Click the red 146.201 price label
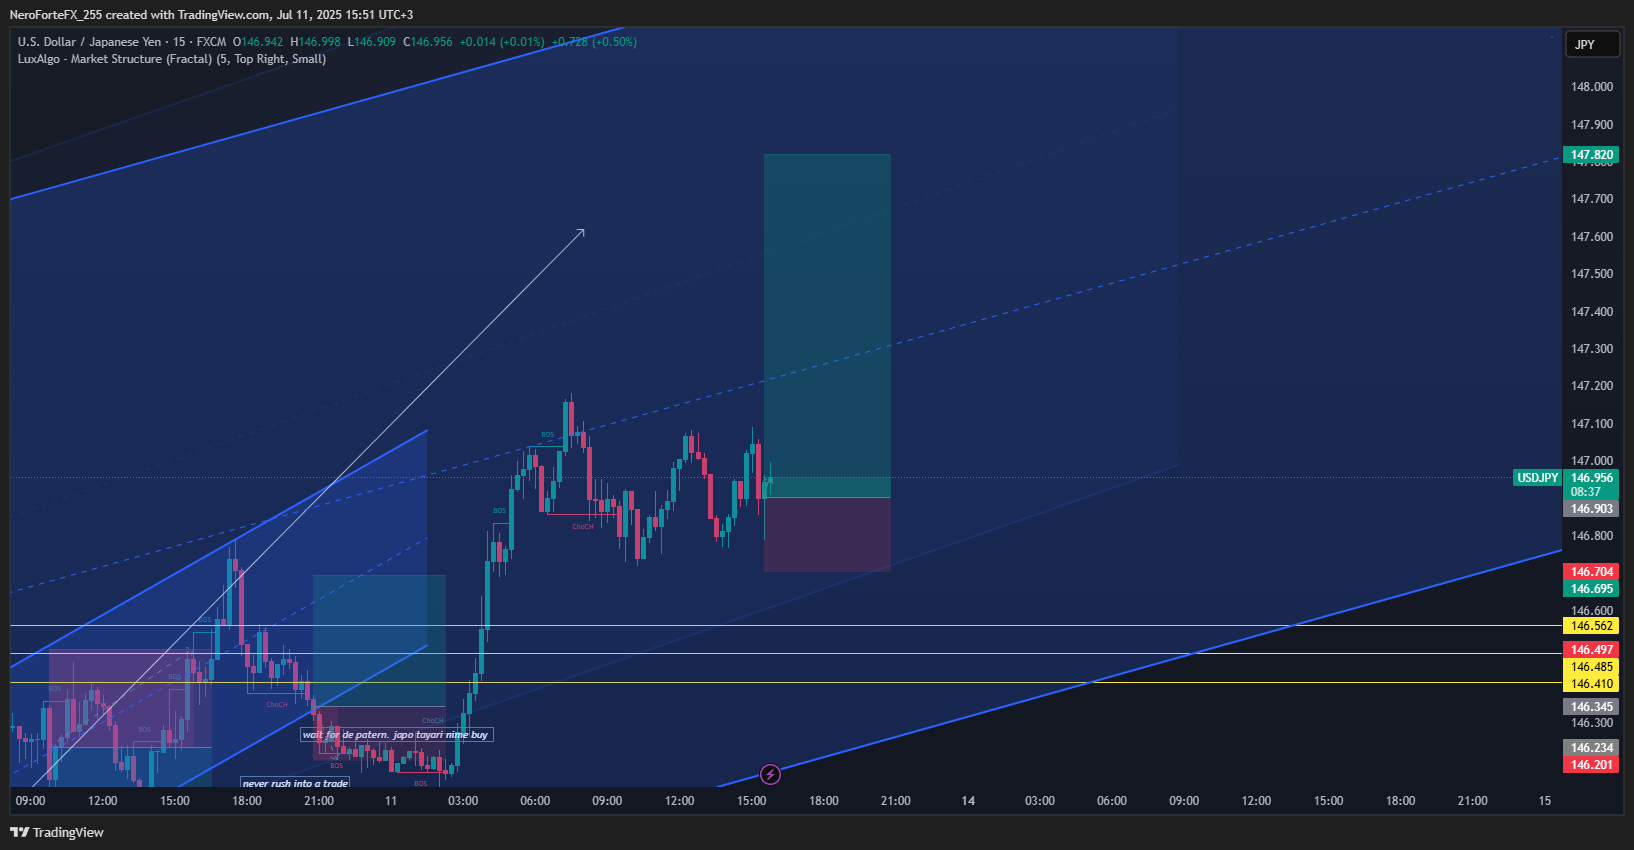 click(1591, 765)
